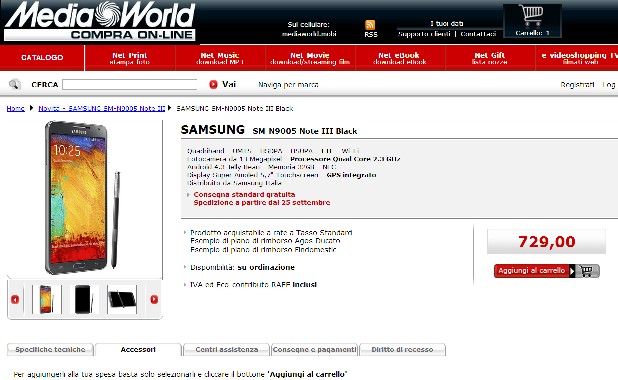Screen dimensions: 618x380
Task: Click IVA ed Eco contributo RAEE inclusi
Action: click(x=253, y=284)
